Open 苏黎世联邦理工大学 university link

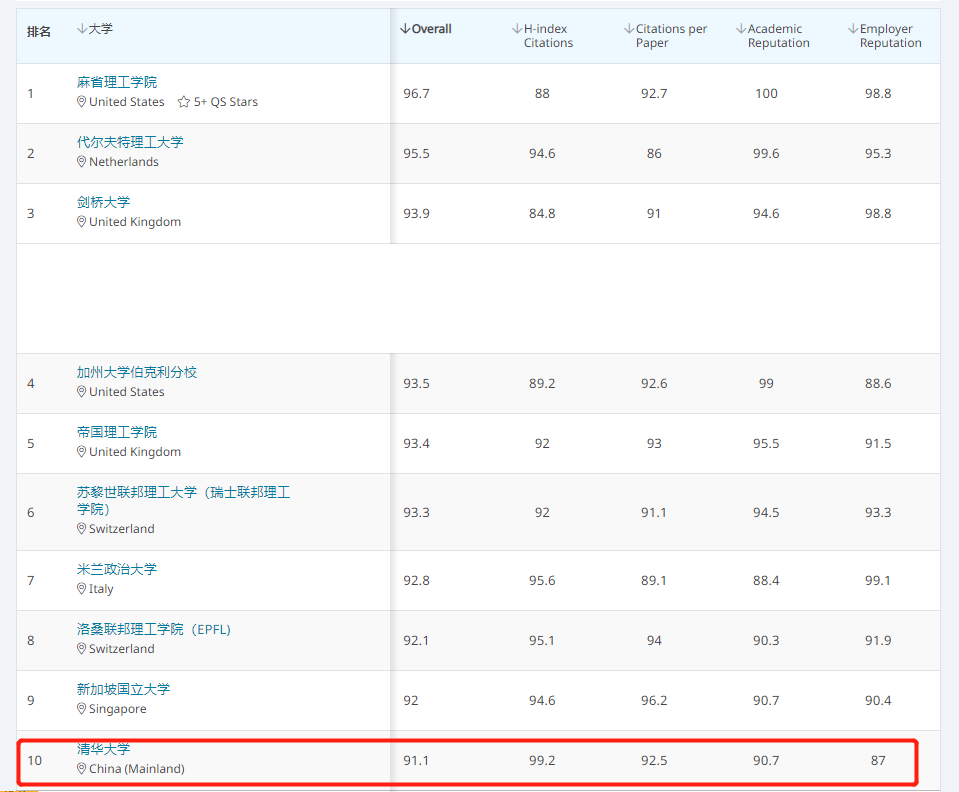coord(183,500)
